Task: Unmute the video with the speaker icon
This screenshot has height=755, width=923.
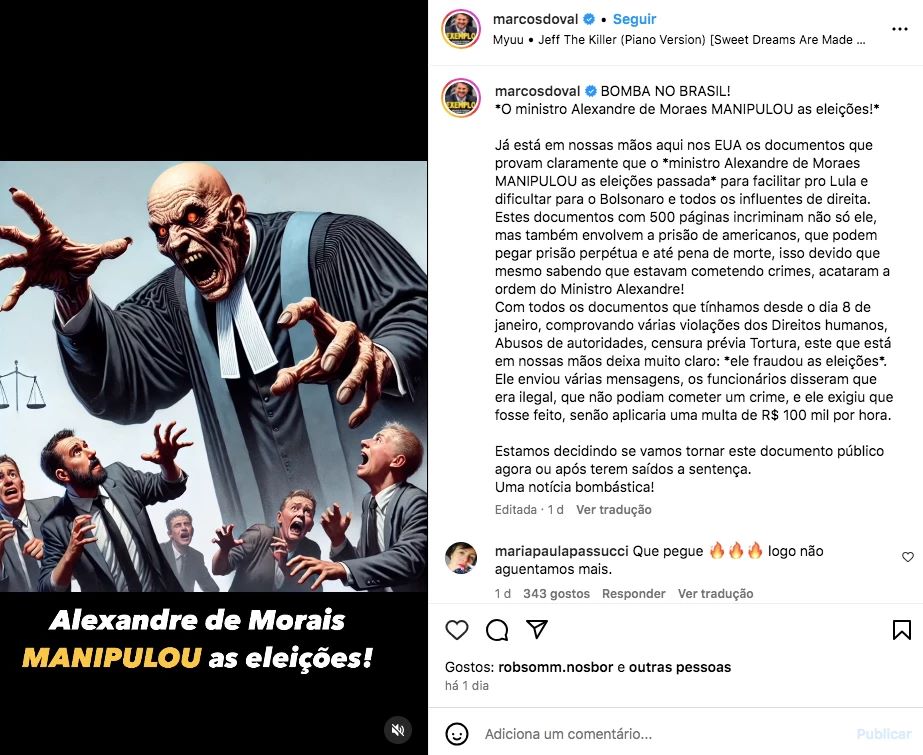Action: [x=398, y=730]
